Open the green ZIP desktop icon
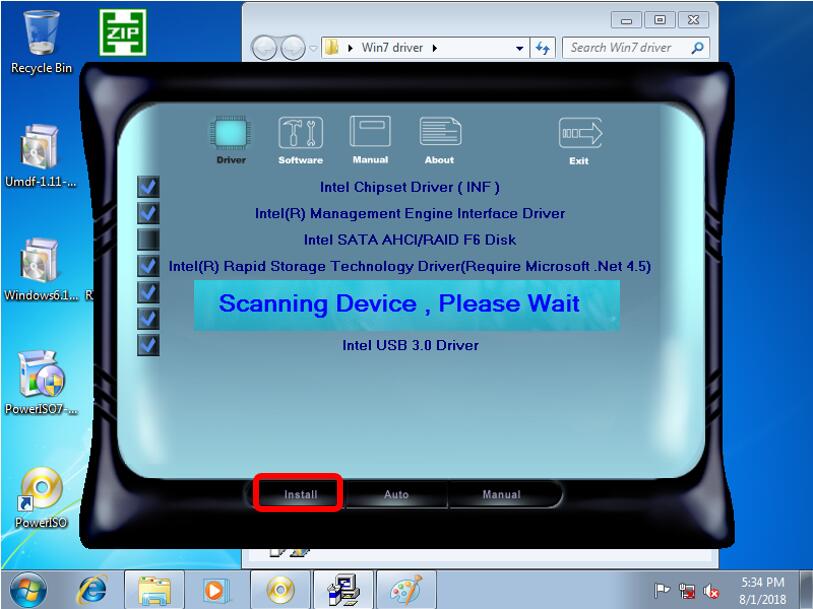813x609 pixels. click(x=123, y=33)
